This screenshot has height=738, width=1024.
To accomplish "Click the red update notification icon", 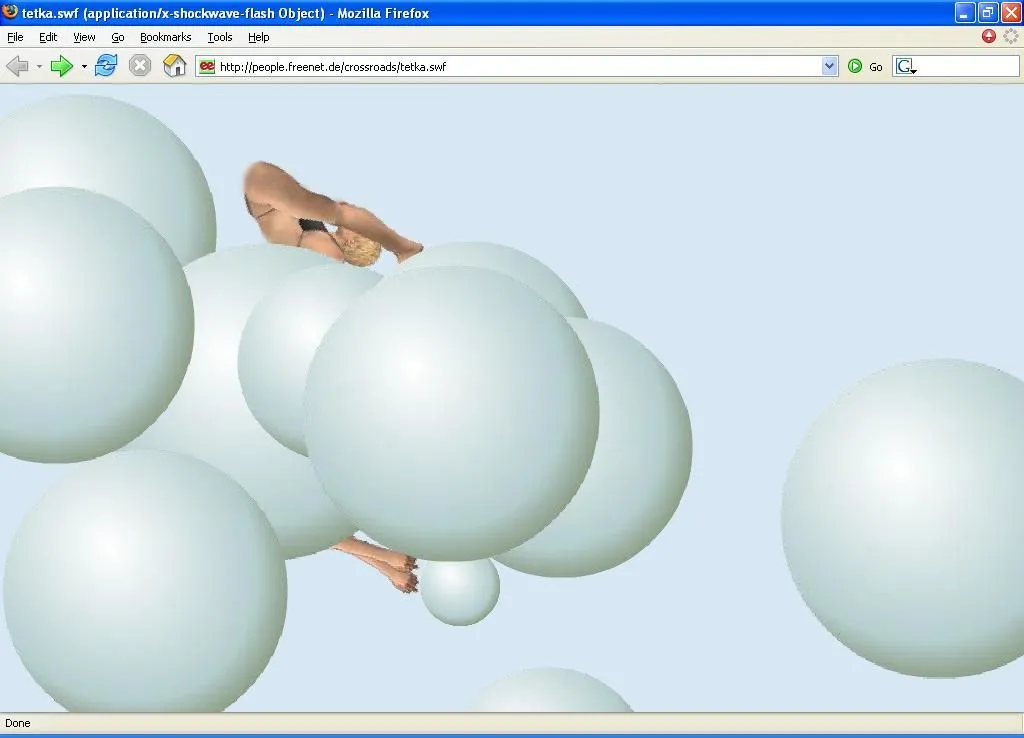I will pyautogui.click(x=987, y=36).
